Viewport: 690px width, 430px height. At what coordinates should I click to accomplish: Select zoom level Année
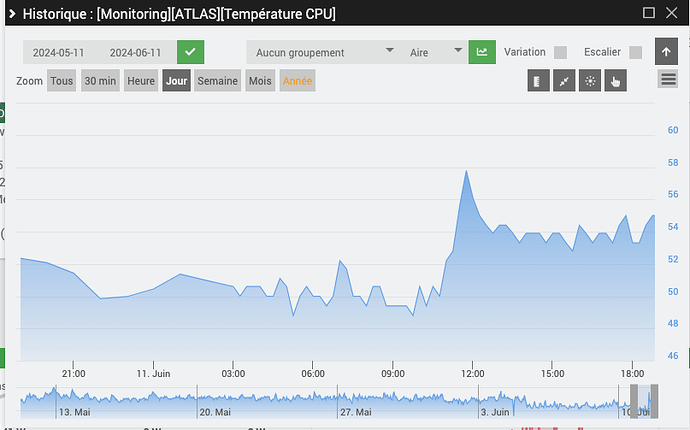297,81
